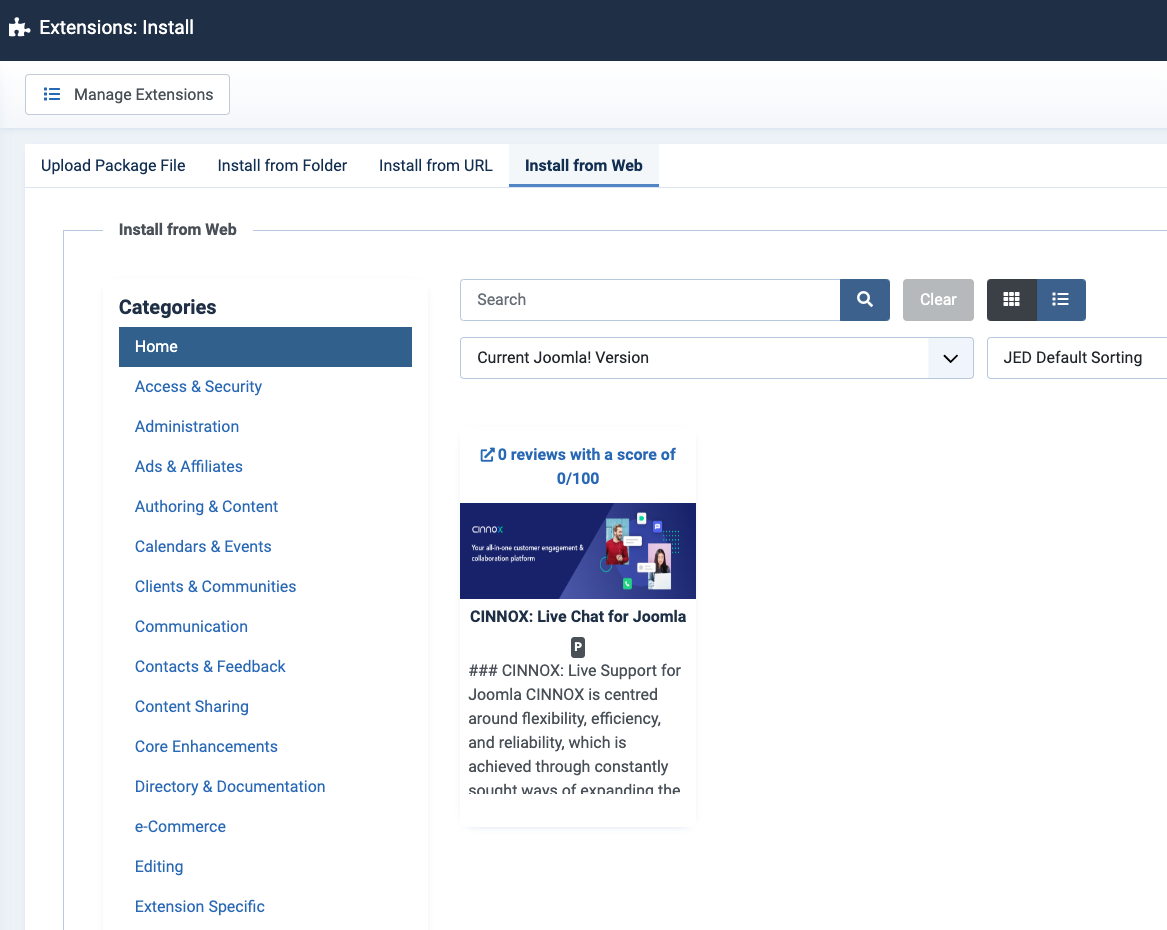Open the Communication category

pyautogui.click(x=191, y=627)
